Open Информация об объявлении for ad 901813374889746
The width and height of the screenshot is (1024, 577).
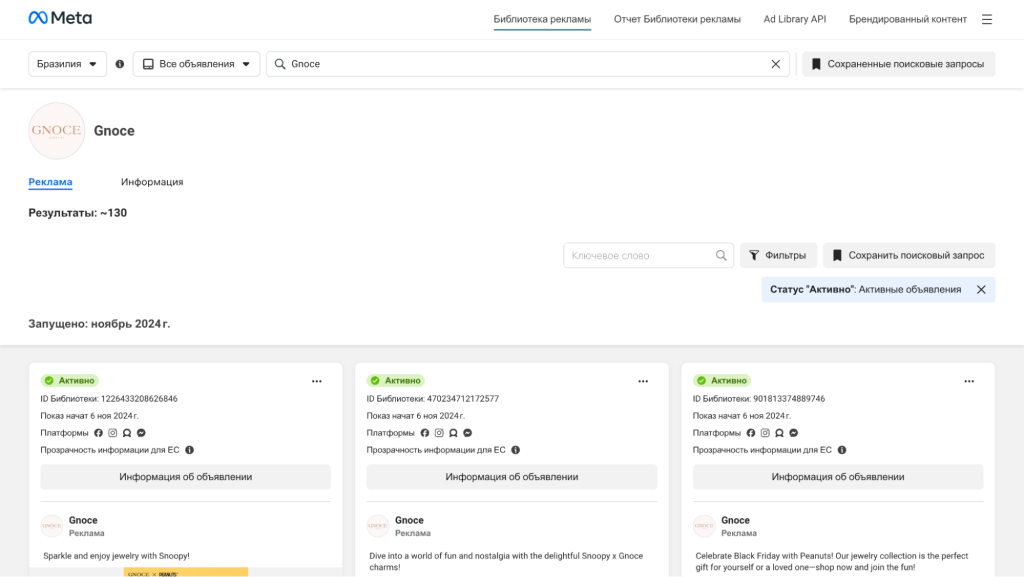838,477
